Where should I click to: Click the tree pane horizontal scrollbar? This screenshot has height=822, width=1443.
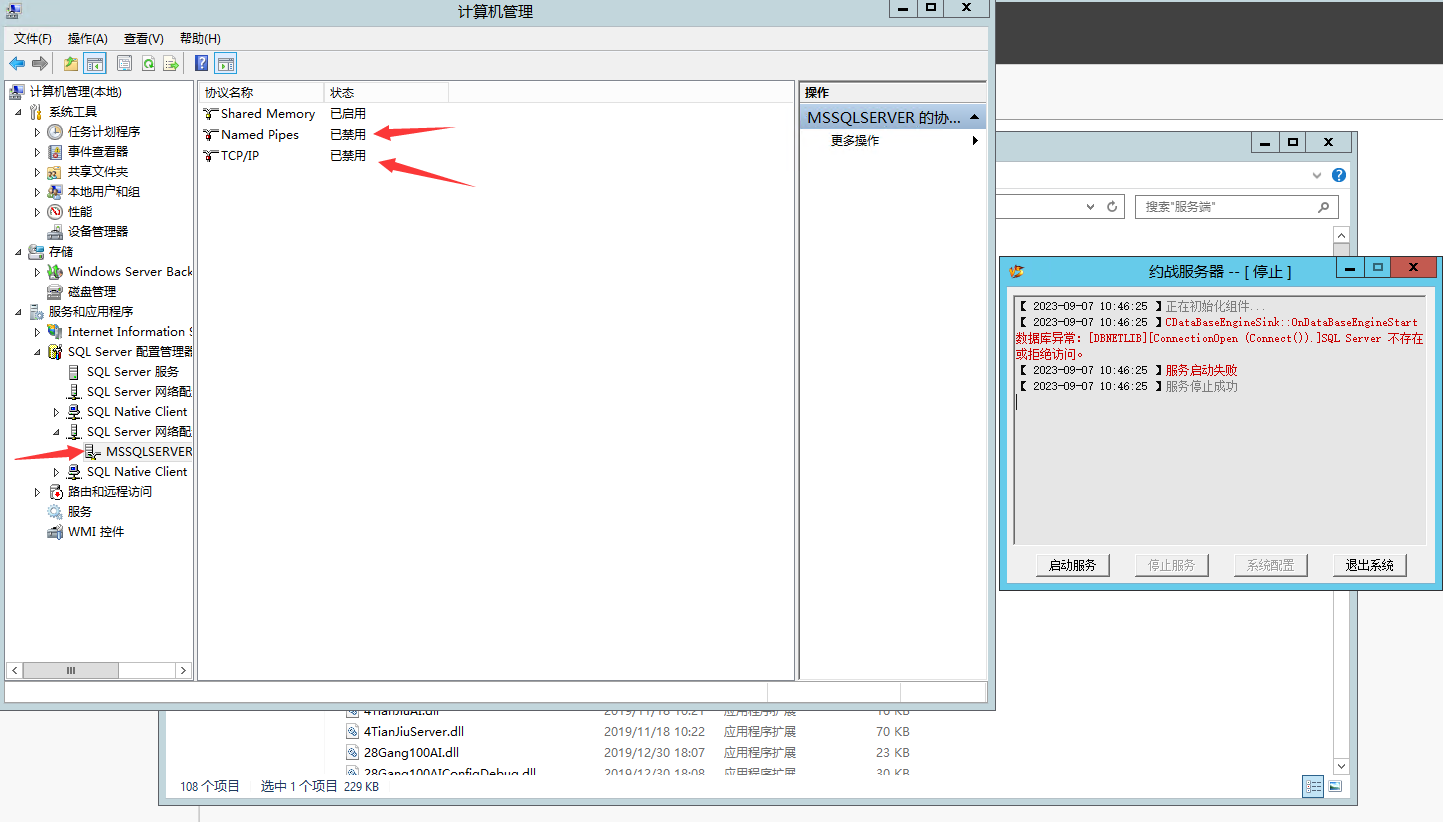coord(98,670)
